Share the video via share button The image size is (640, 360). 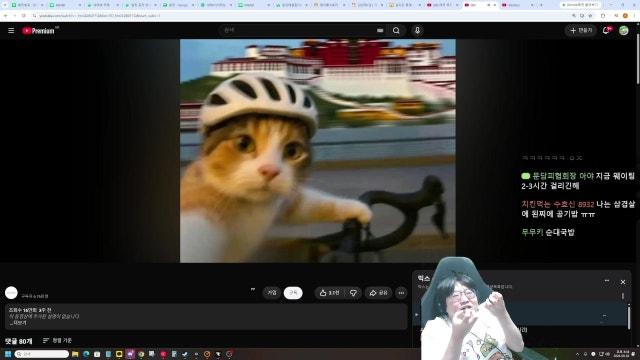coord(378,293)
